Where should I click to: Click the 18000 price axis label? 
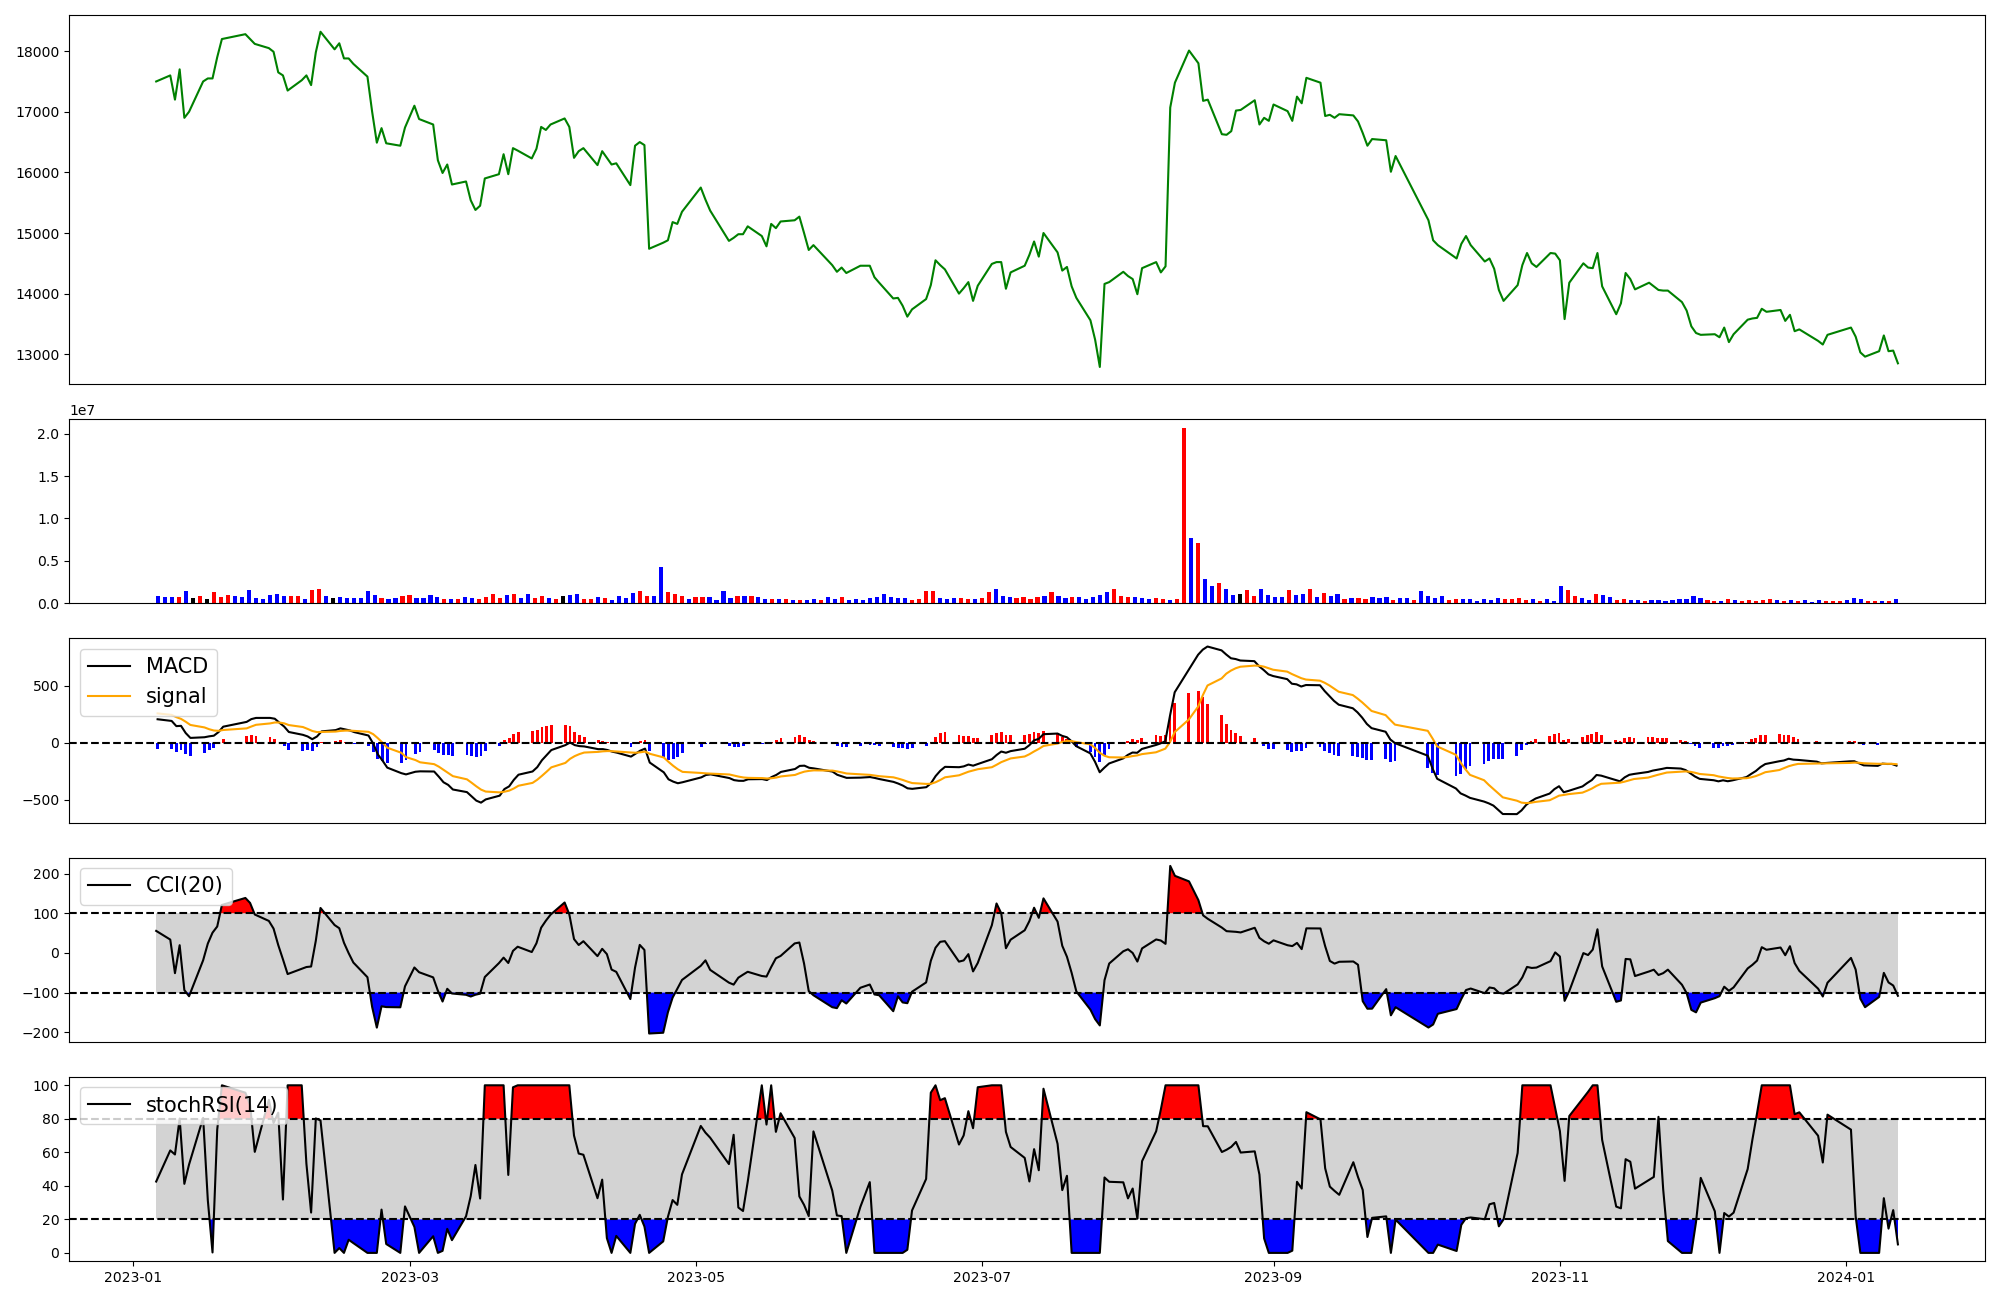pyautogui.click(x=38, y=52)
